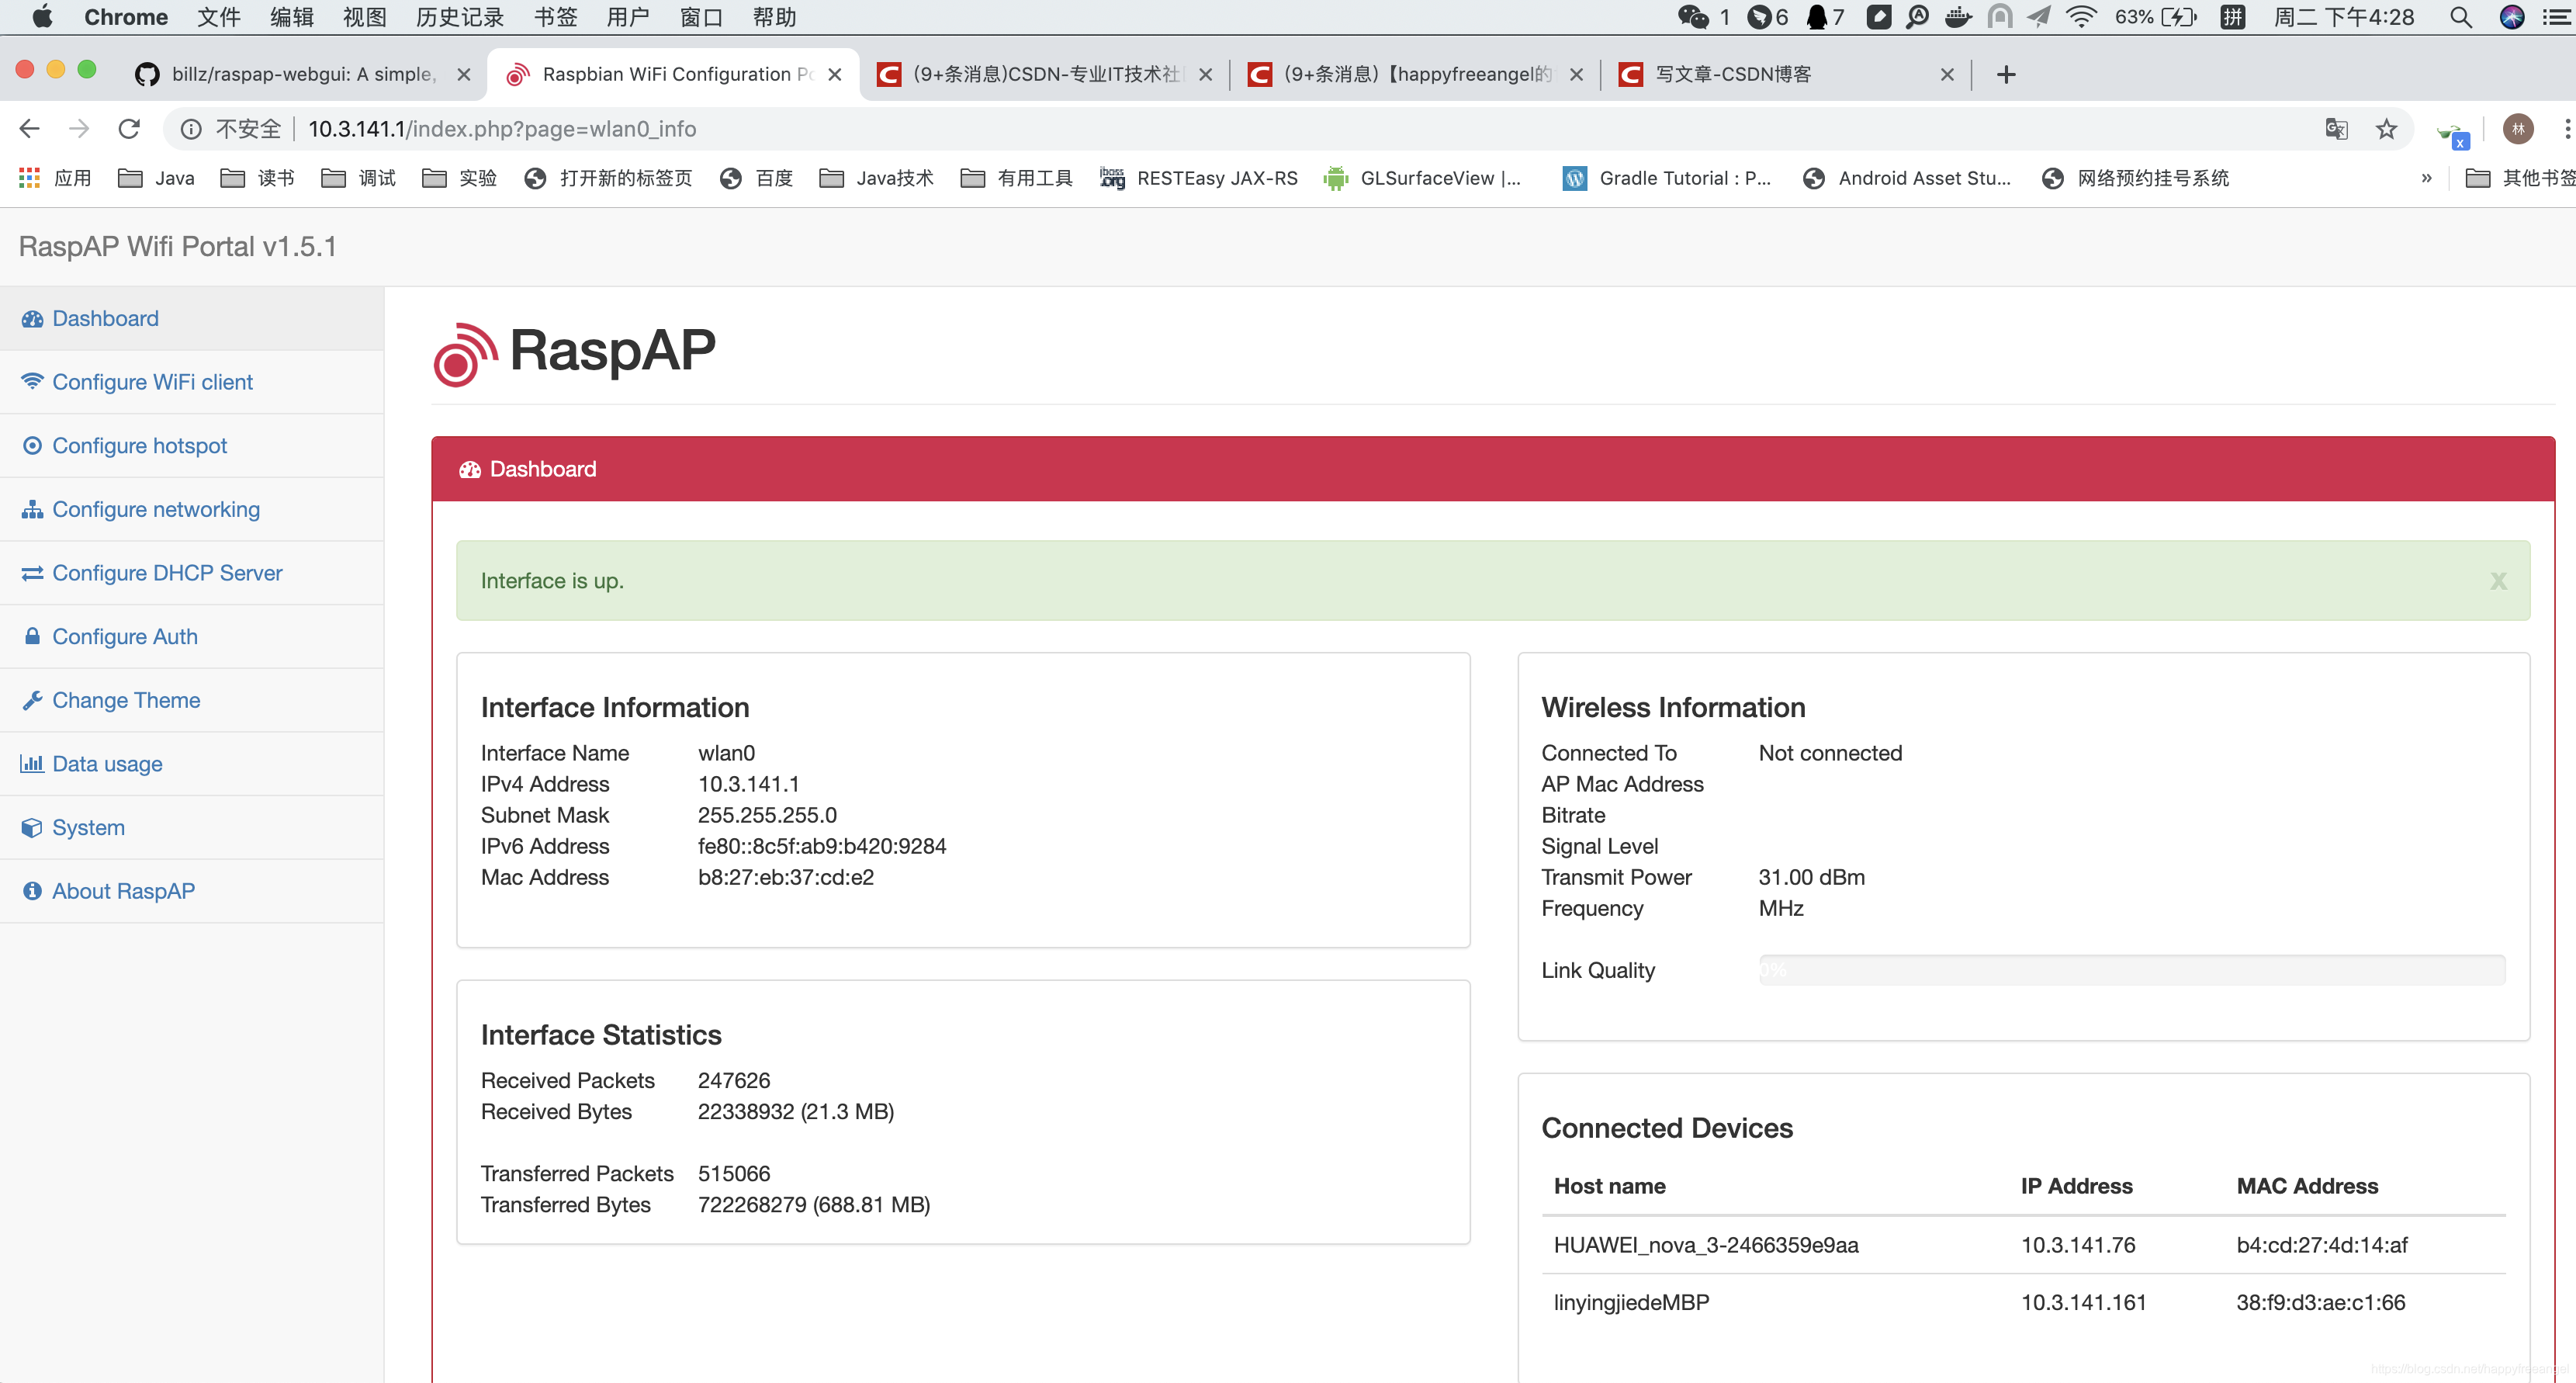This screenshot has width=2576, height=1383.
Task: Click the browser back arrow
Action: coord(30,129)
